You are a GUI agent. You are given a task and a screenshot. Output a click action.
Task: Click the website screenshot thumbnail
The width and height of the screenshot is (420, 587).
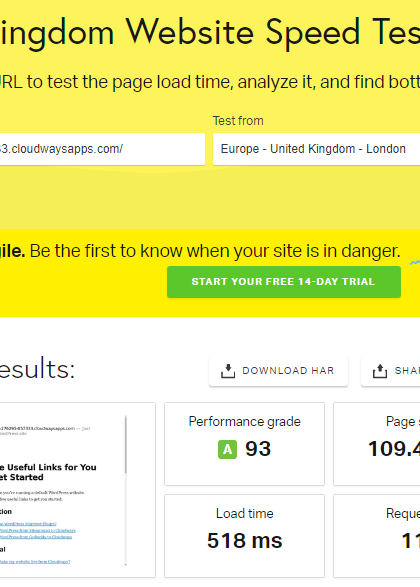click(77, 490)
